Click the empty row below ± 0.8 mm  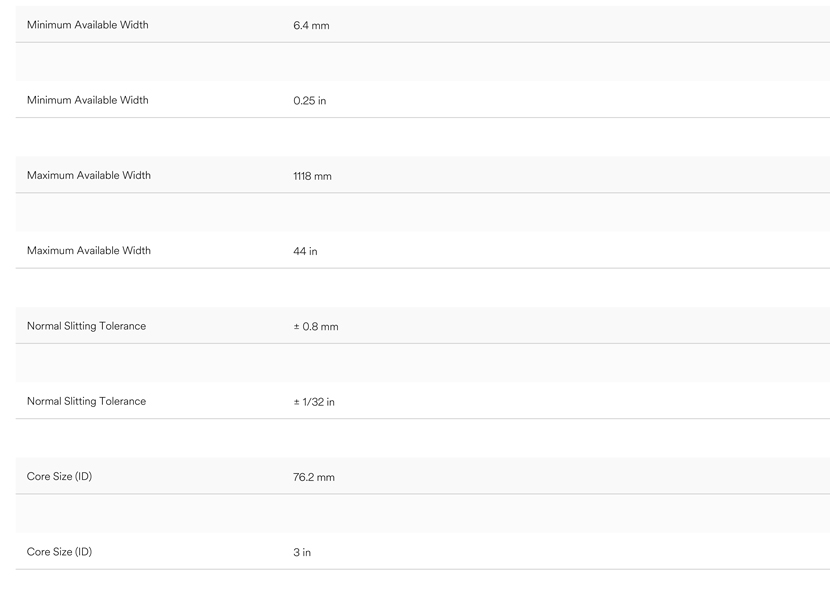423,363
